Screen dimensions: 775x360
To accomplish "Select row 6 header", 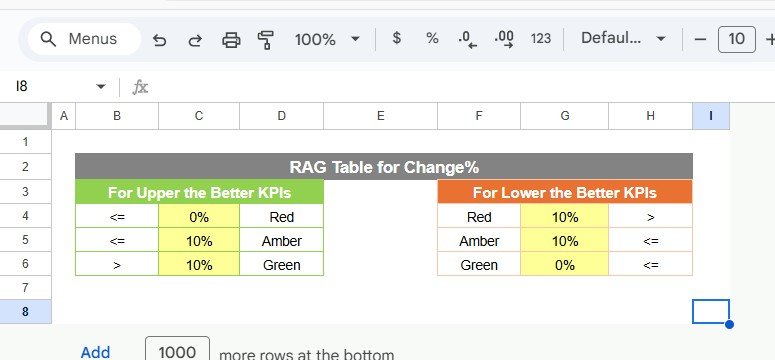I will pos(25,264).
